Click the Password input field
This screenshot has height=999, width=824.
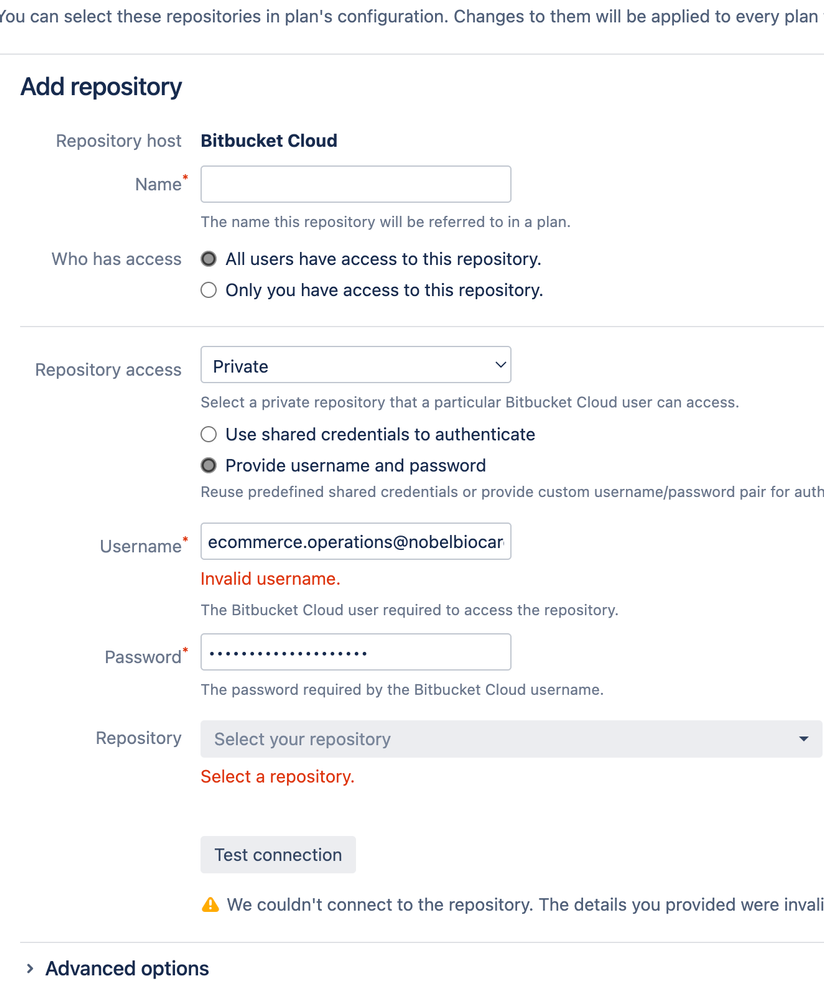tap(356, 652)
